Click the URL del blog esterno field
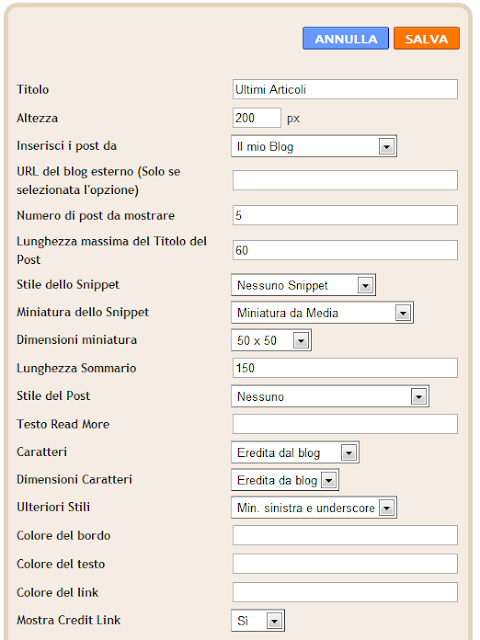The width and height of the screenshot is (480, 640). pyautogui.click(x=345, y=180)
